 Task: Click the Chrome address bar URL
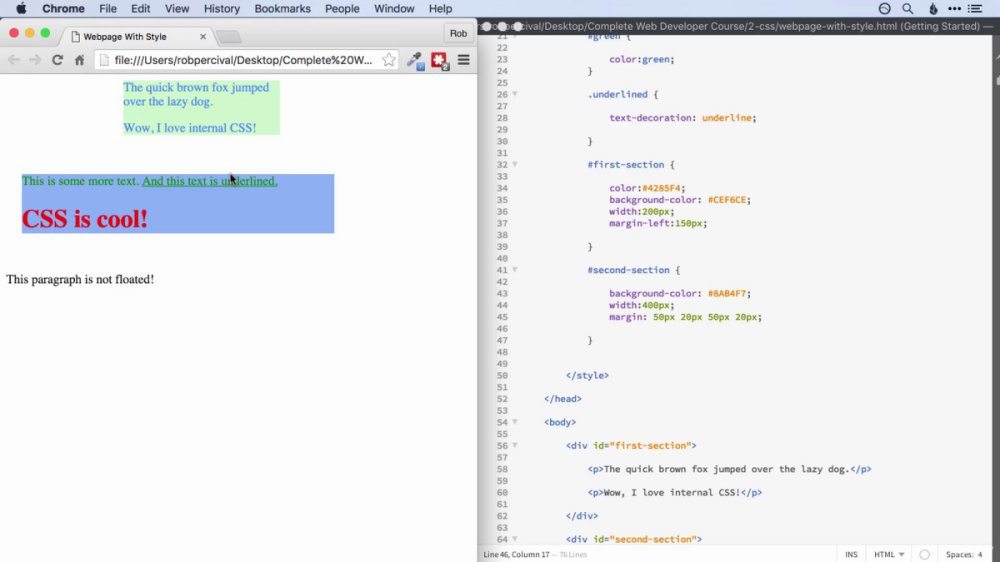click(243, 60)
